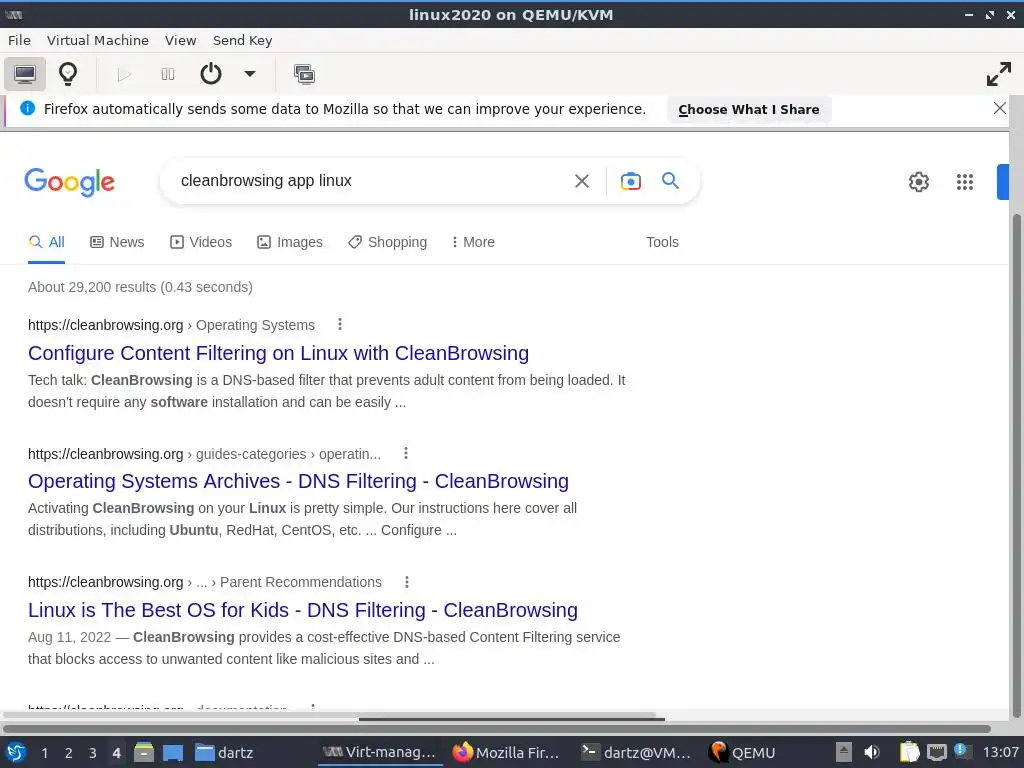The width and height of the screenshot is (1024, 768).
Task: Switch to dartz@VM terminal taskbar window
Action: [636, 752]
